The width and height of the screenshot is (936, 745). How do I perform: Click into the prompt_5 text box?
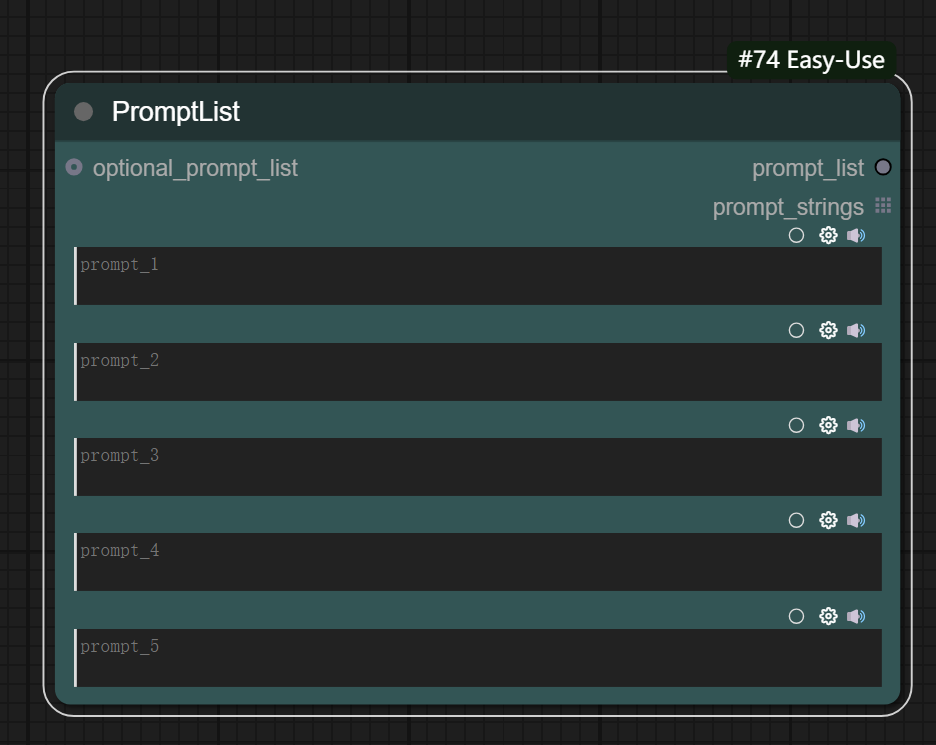point(478,658)
